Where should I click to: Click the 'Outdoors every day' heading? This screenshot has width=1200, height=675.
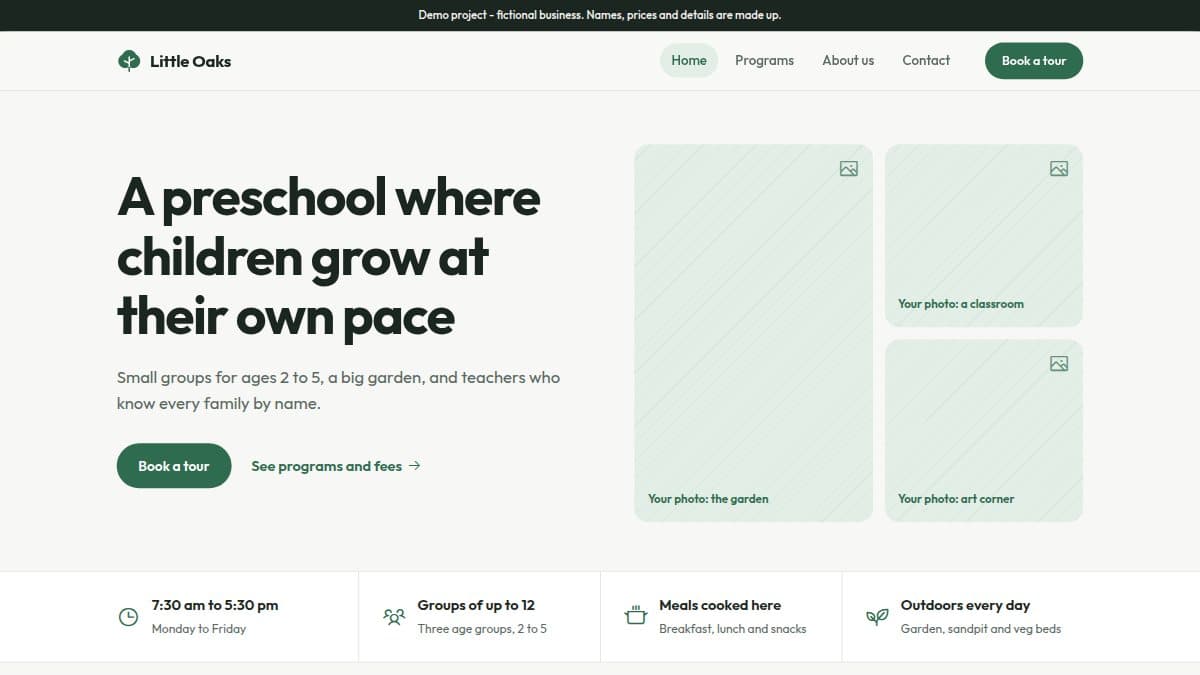[x=965, y=605]
